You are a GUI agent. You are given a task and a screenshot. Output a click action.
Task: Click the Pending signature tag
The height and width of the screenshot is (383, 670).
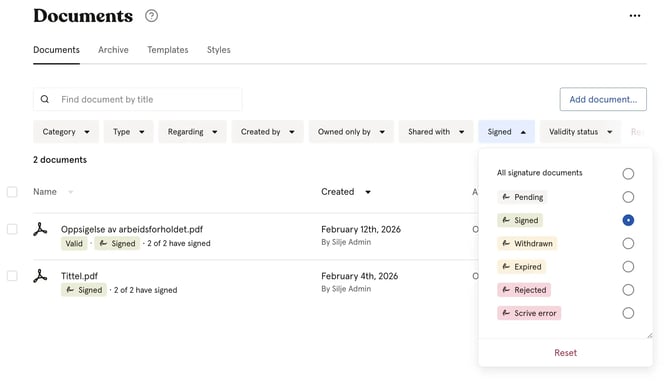522,197
